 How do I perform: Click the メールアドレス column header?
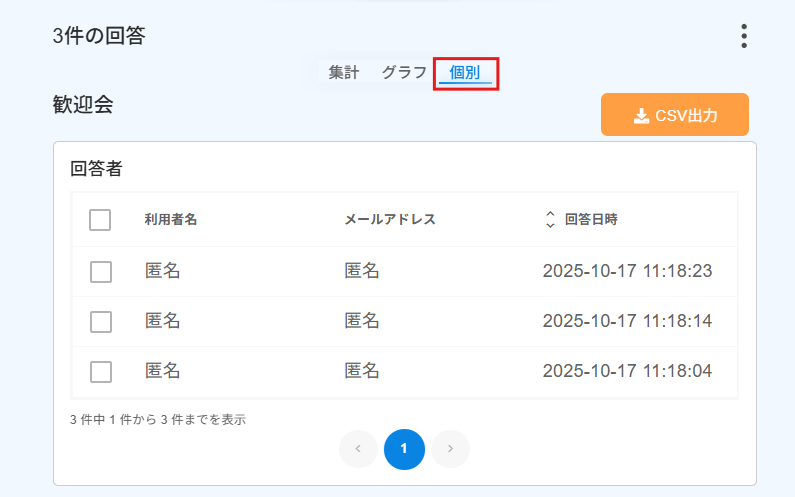[390, 220]
